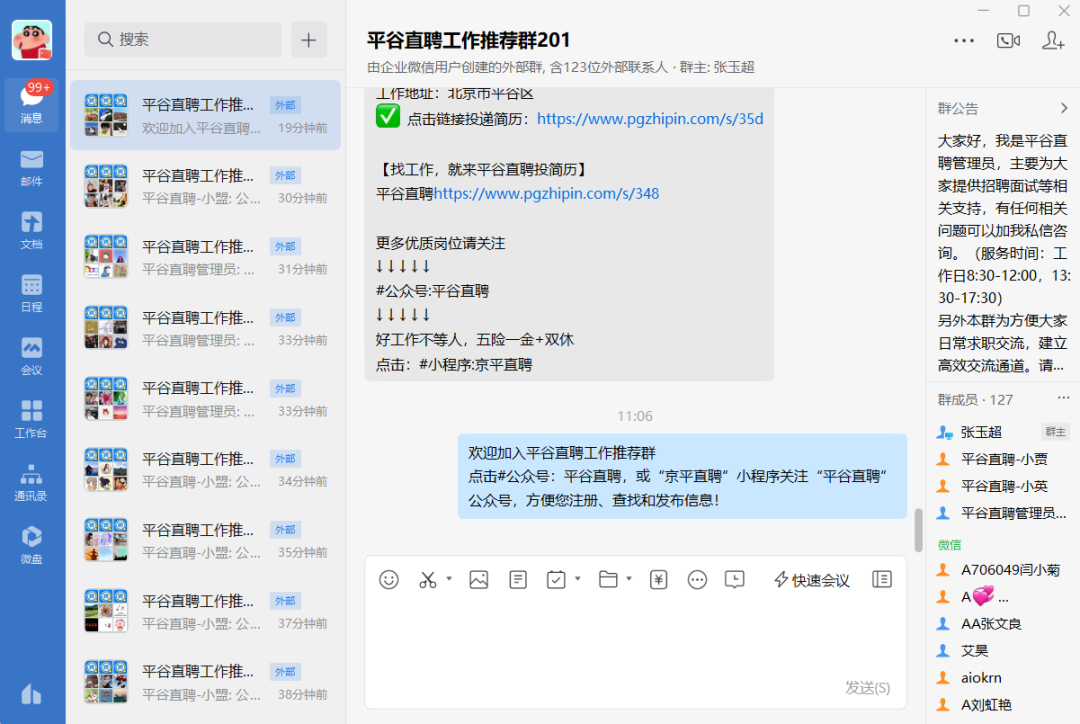Click the timed message icon
Screen dimensions: 1080x724
(x=735, y=580)
